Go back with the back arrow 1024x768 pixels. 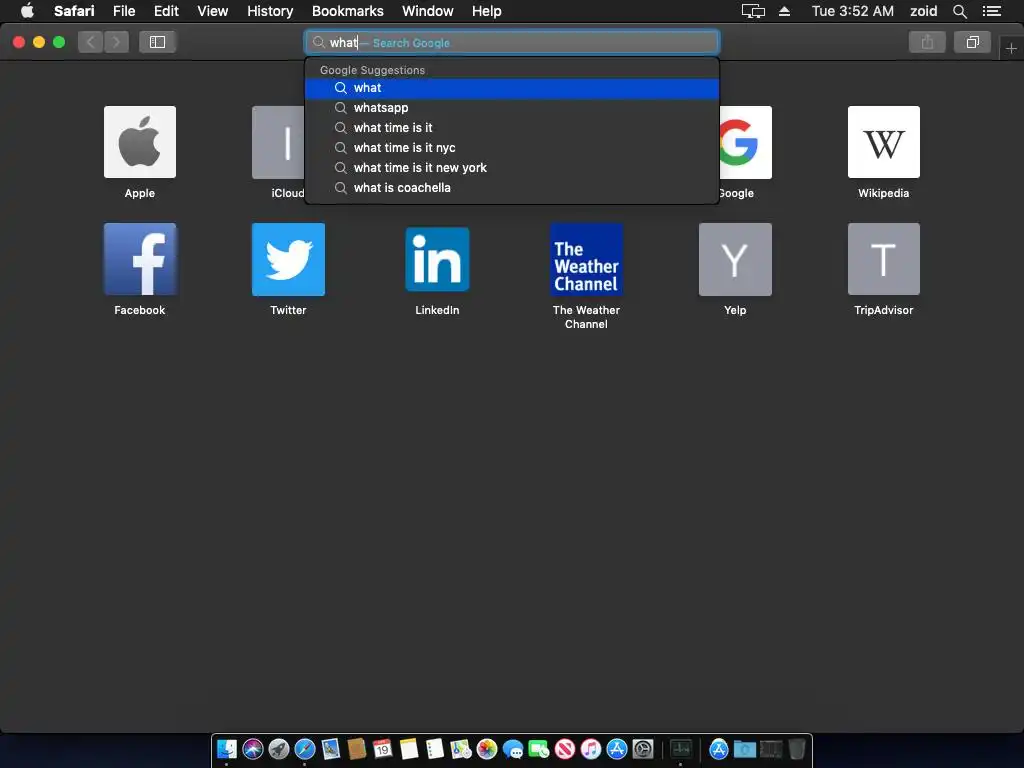tap(91, 42)
